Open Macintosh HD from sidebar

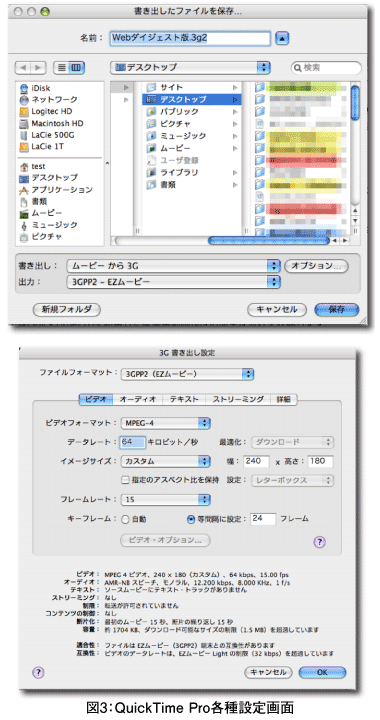pos(51,124)
